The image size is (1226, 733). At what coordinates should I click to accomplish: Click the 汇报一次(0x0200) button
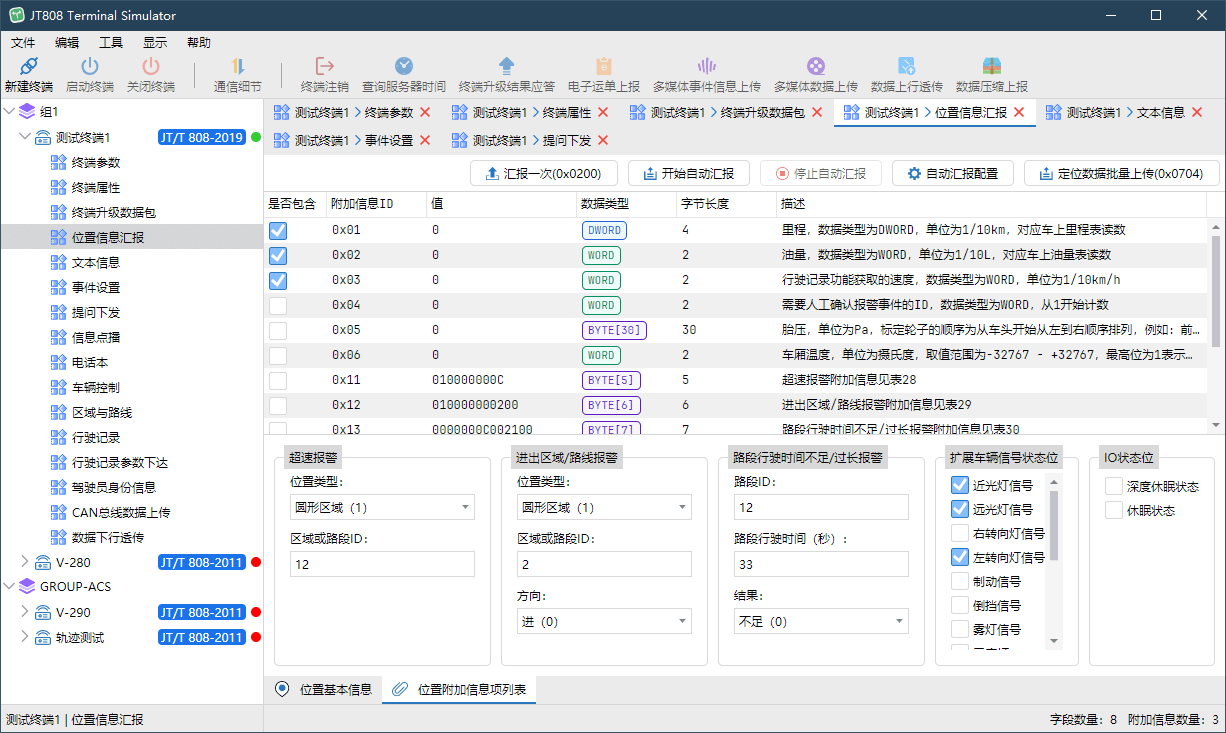point(543,173)
